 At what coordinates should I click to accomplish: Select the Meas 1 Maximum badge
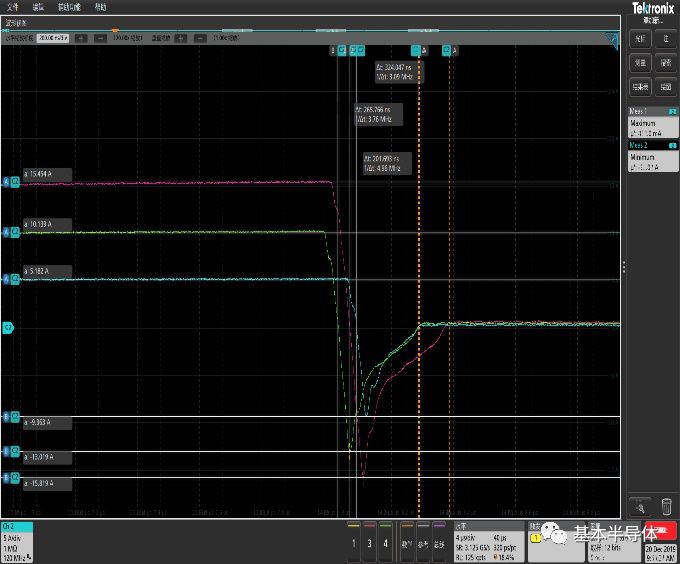pyautogui.click(x=650, y=124)
